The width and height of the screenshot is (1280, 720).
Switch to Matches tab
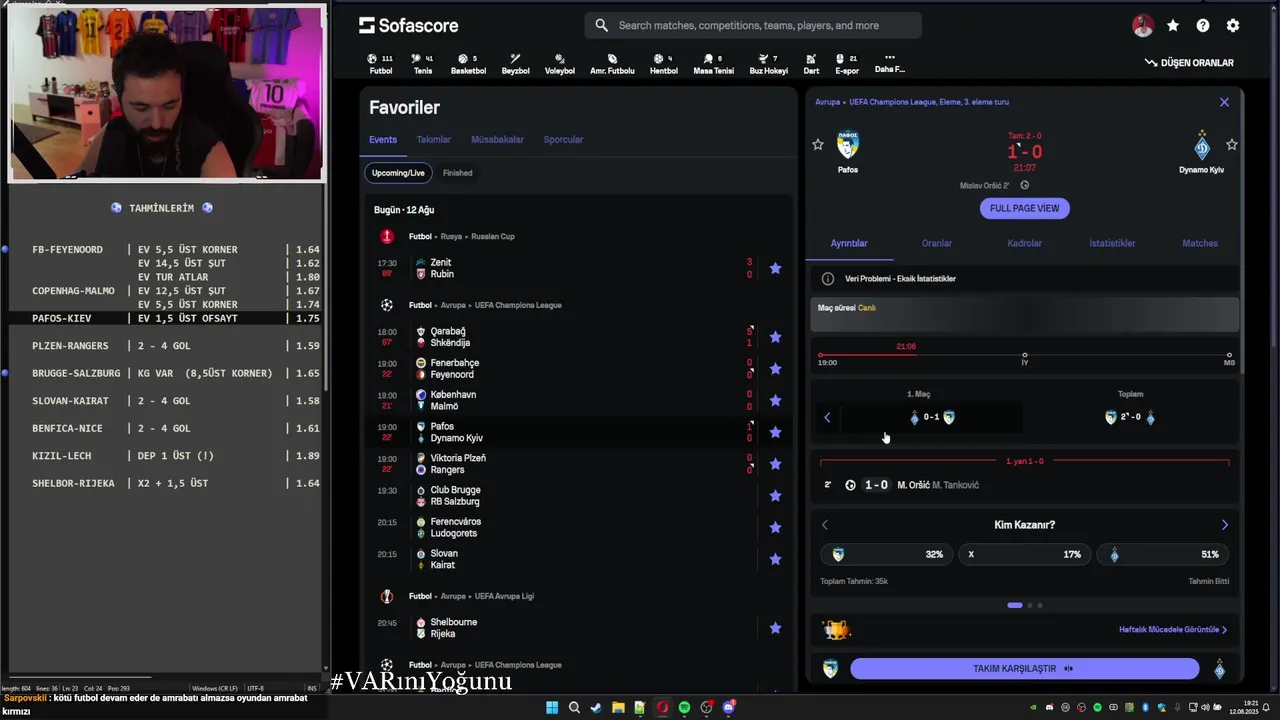point(1200,243)
